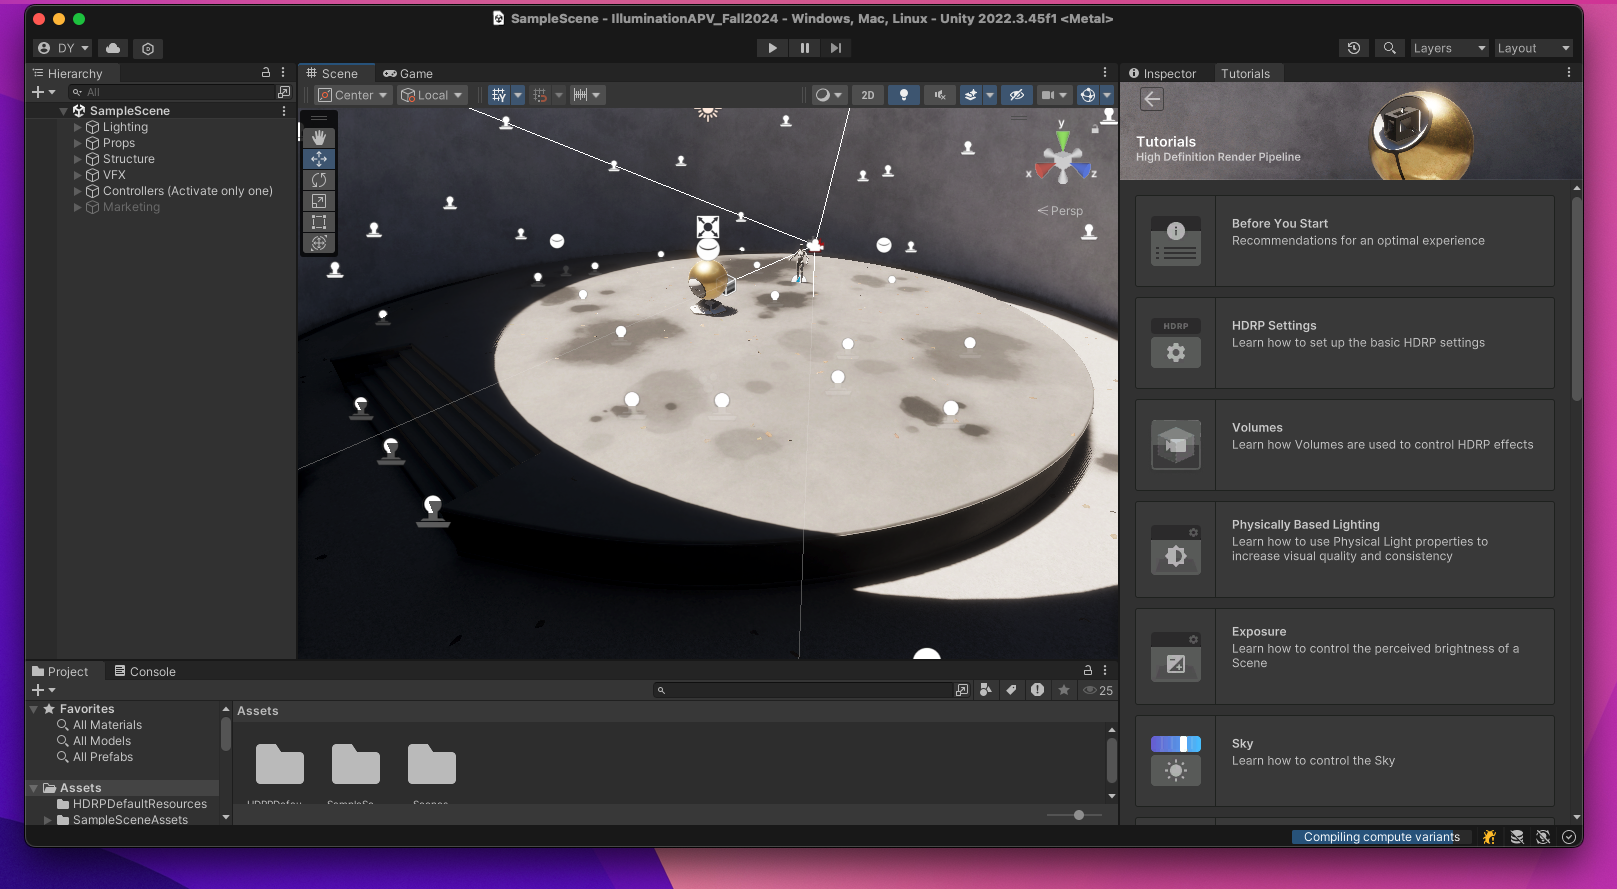Select the Rotate tool
Viewport: 1617px width, 889px height.
click(319, 180)
